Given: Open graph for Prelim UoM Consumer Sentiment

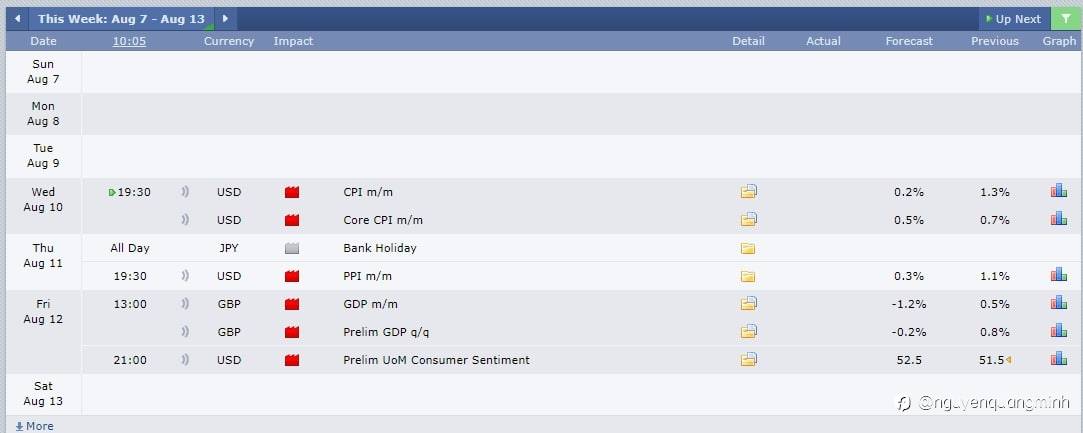Looking at the screenshot, I should [x=1058, y=359].
